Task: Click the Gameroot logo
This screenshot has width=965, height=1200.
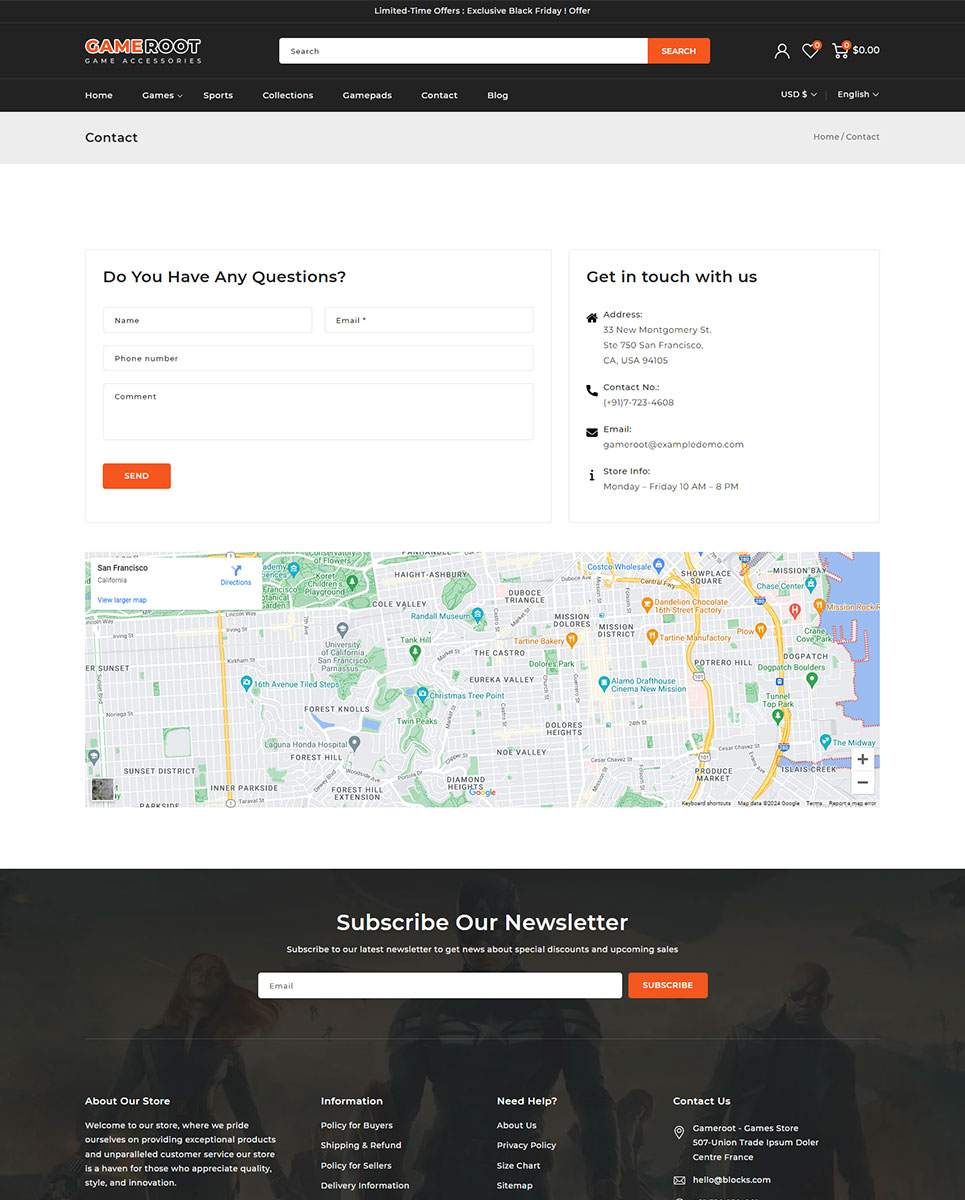Action: coord(143,50)
